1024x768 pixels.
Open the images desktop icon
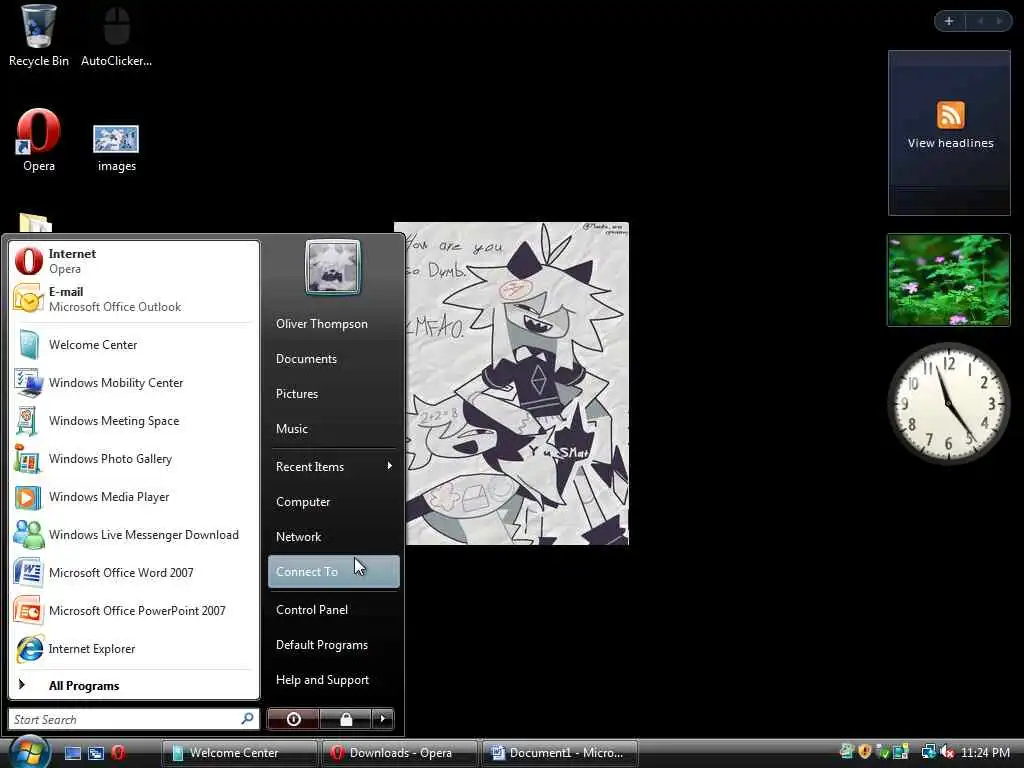pyautogui.click(x=116, y=147)
